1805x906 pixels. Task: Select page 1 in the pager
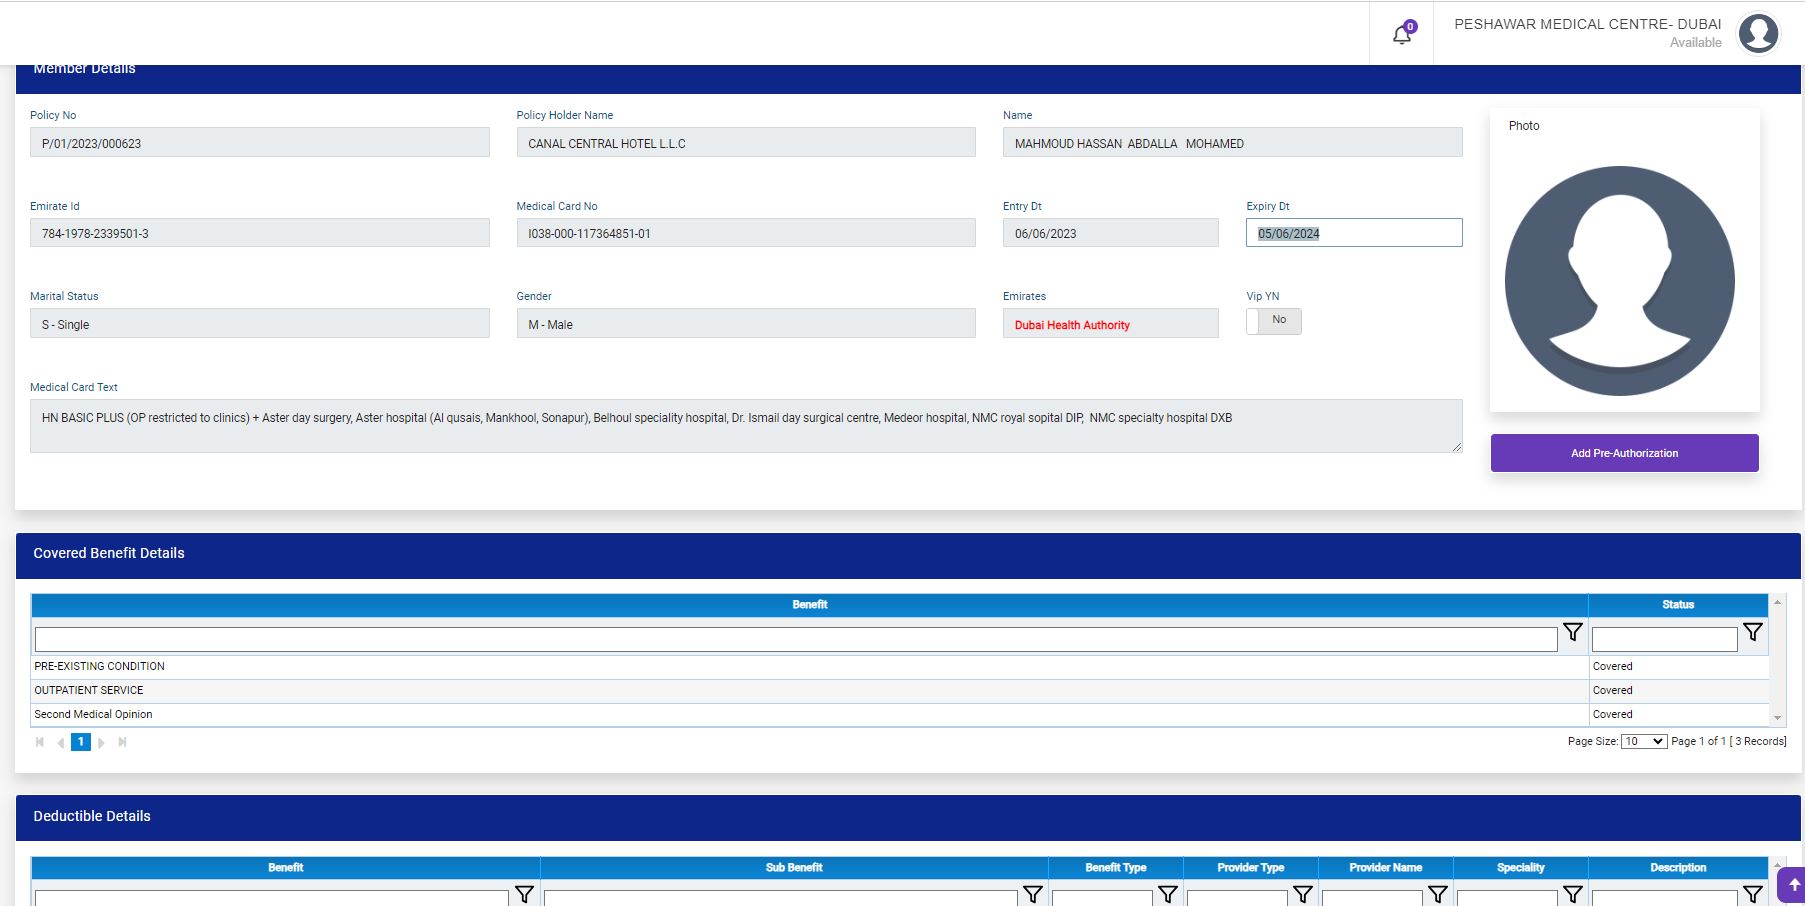click(x=81, y=742)
